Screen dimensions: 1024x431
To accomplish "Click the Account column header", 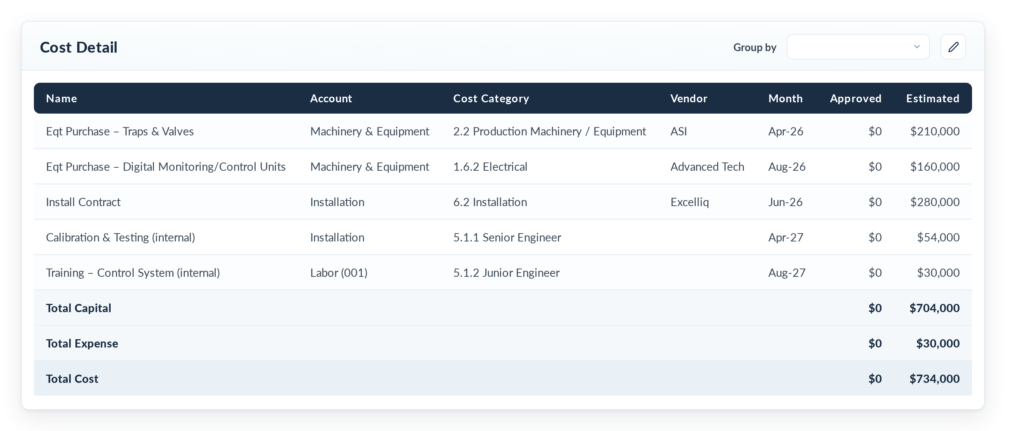I will tap(330, 99).
